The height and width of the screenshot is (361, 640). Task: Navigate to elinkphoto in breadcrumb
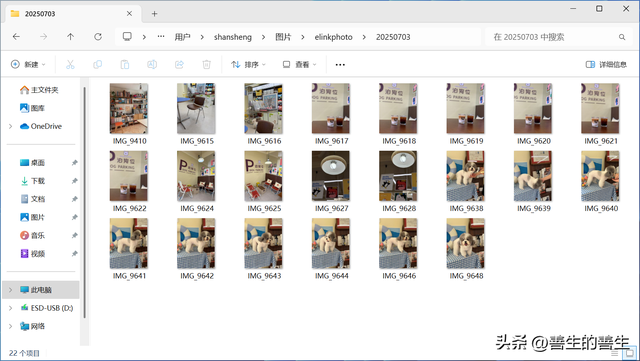pos(333,37)
